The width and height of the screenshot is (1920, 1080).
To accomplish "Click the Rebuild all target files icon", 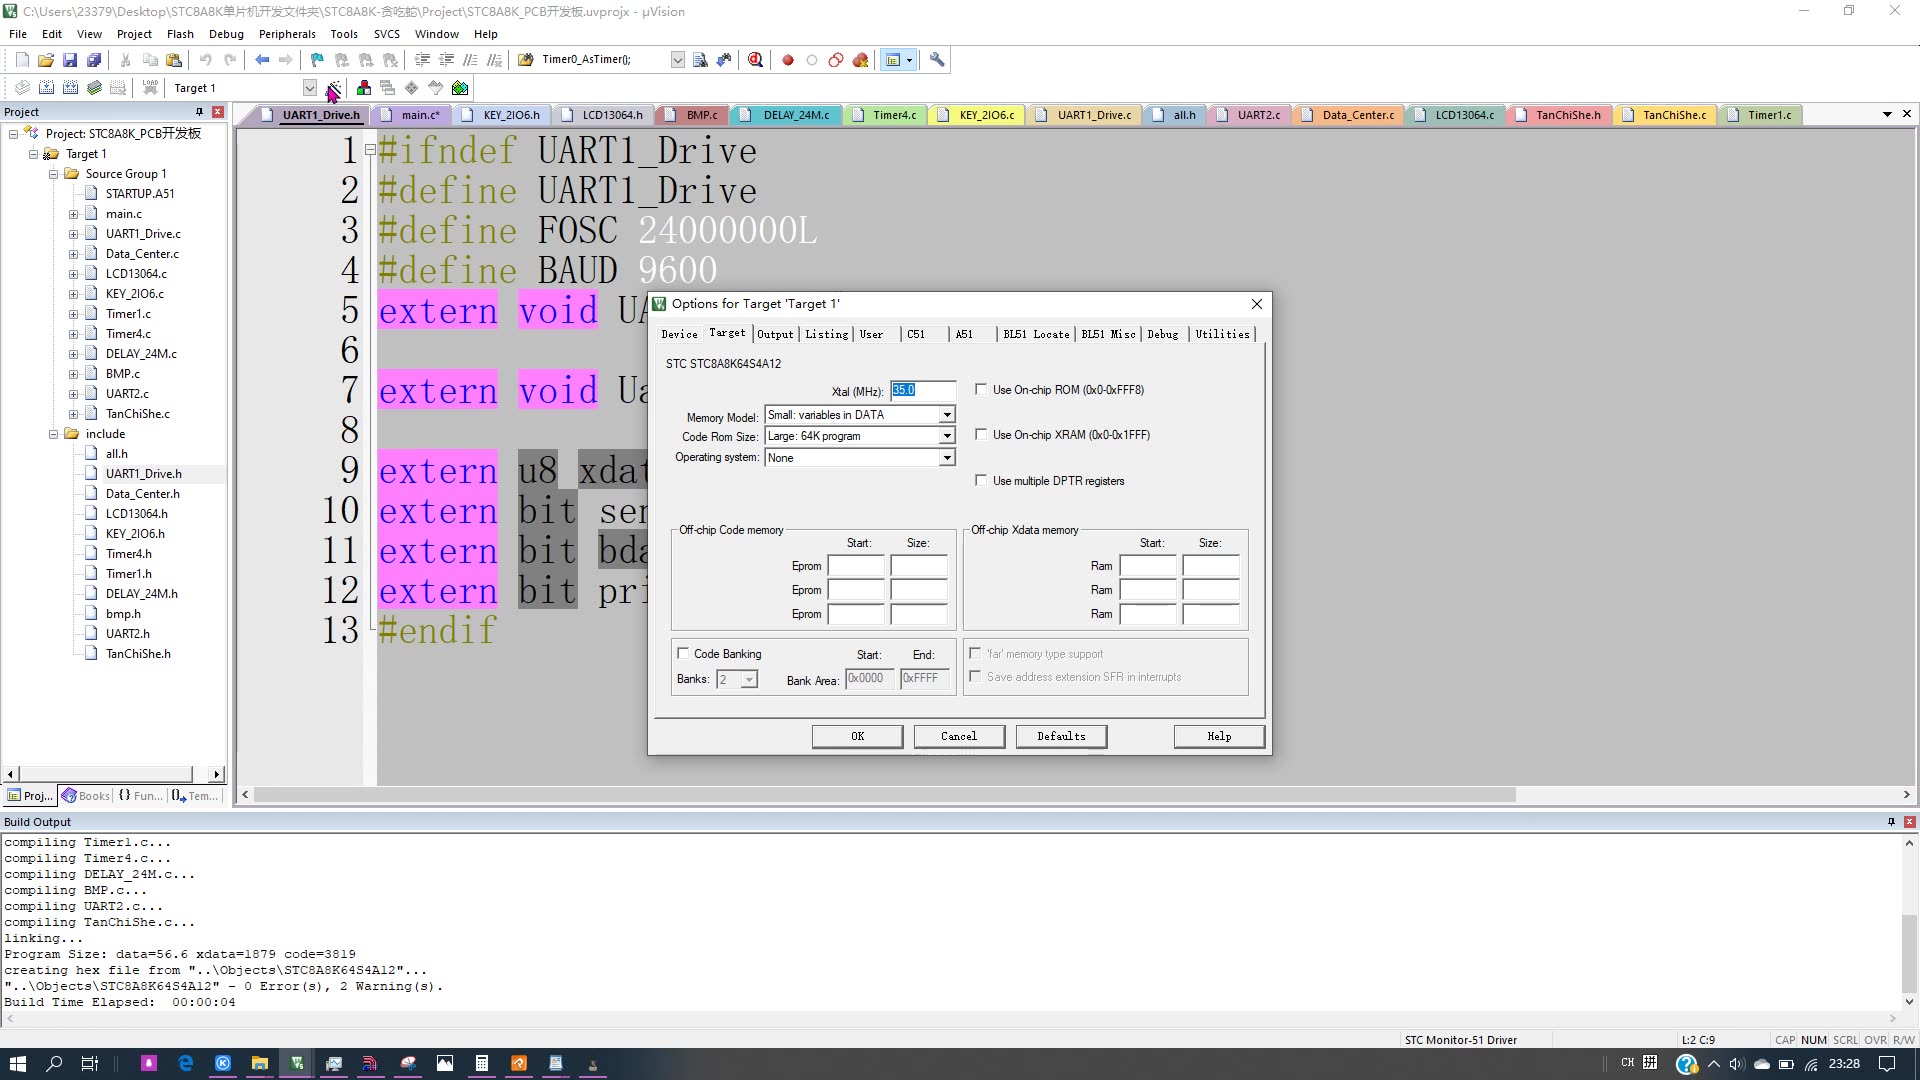I will coord(70,88).
